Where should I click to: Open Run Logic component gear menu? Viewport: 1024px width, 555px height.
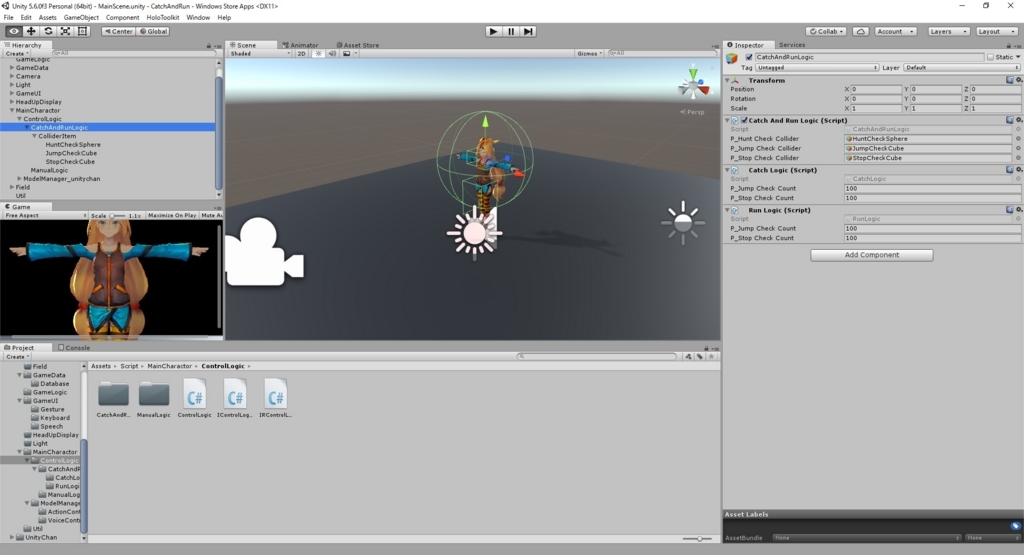point(1019,210)
